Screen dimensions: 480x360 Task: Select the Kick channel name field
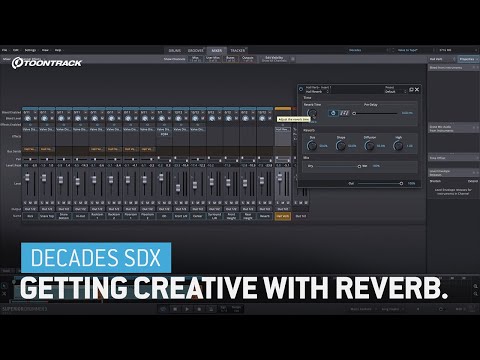(30, 216)
